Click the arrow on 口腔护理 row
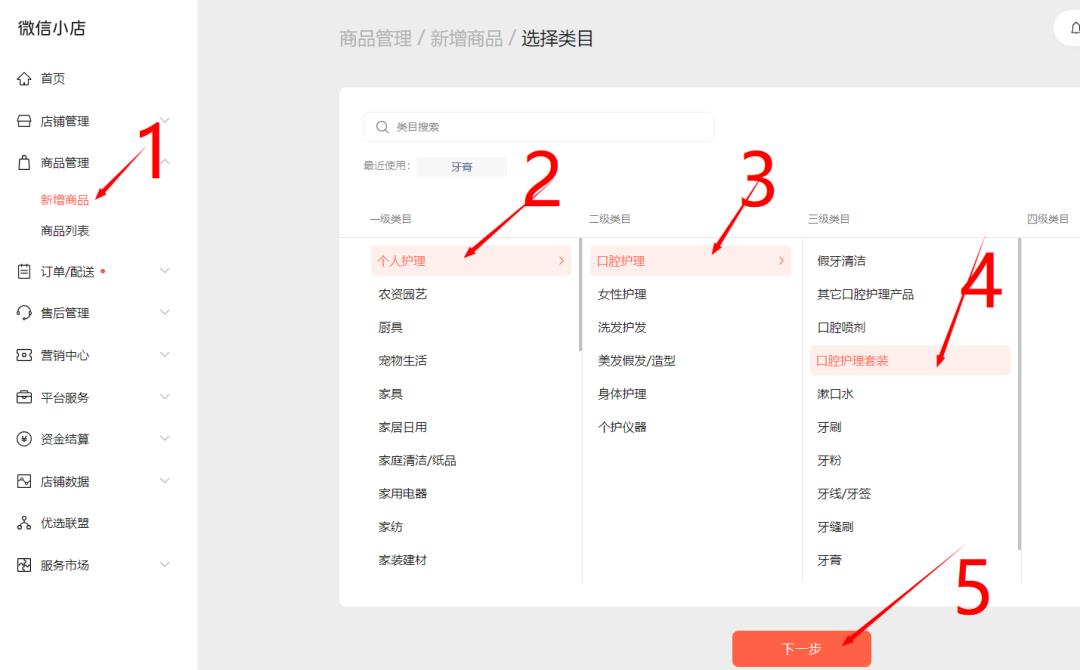 click(x=781, y=260)
